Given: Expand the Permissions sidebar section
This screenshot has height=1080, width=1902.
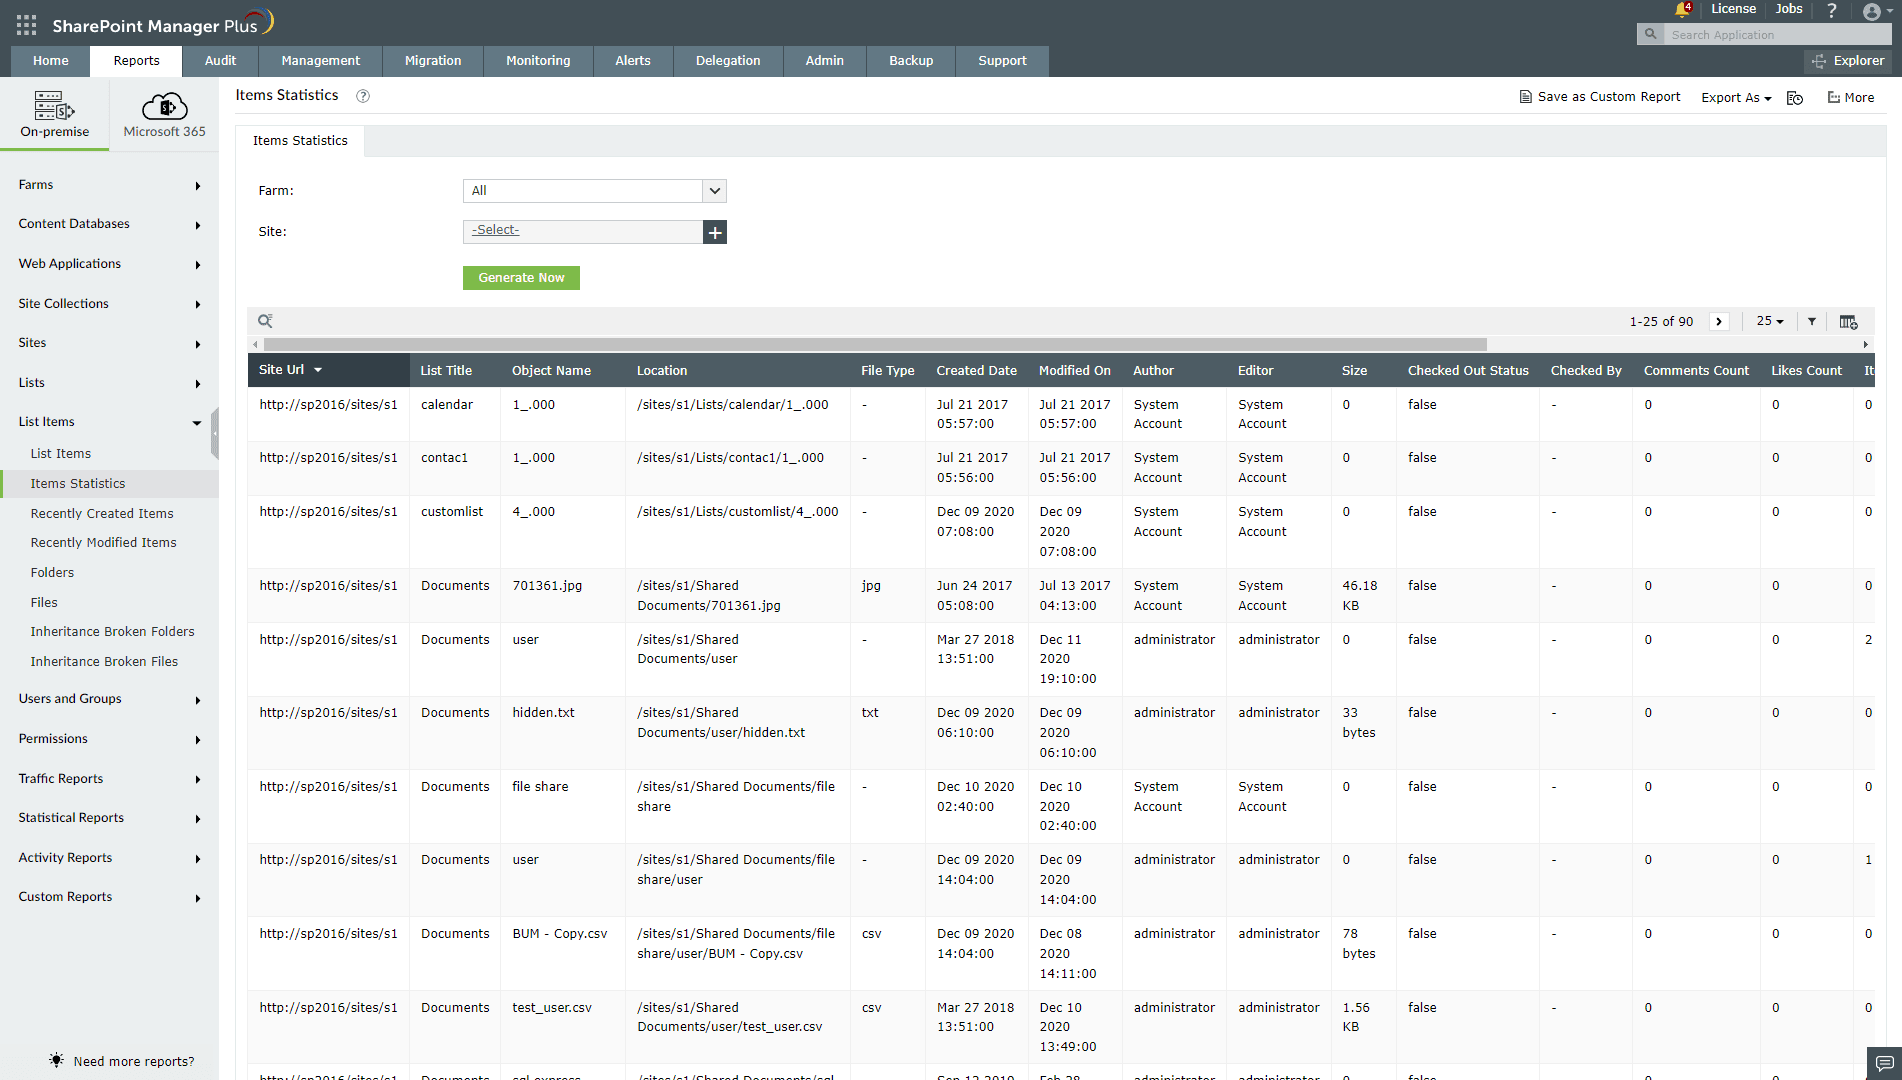Looking at the screenshot, I should [109, 739].
